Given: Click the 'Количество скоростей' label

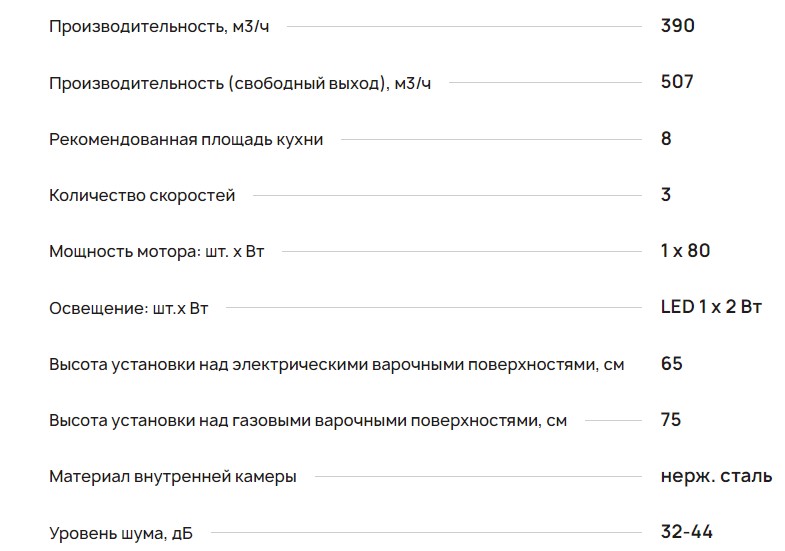Looking at the screenshot, I should click(x=142, y=195).
